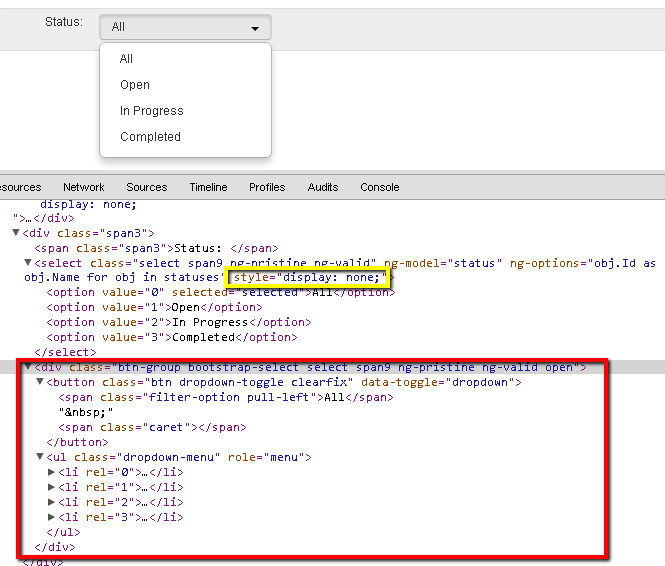Select the option value="1" Open line
The height and width of the screenshot is (566, 665).
(x=154, y=307)
